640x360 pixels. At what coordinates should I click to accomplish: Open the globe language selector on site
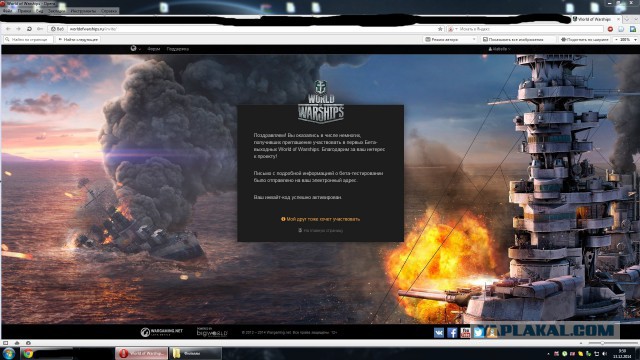click(x=135, y=49)
